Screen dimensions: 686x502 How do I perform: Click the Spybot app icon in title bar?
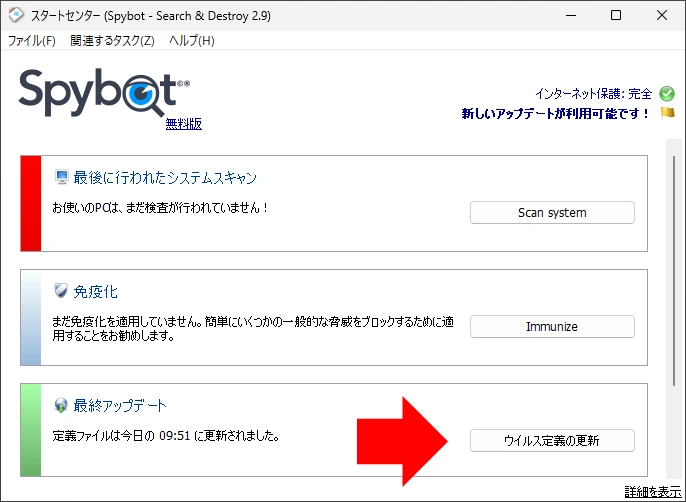pos(16,15)
